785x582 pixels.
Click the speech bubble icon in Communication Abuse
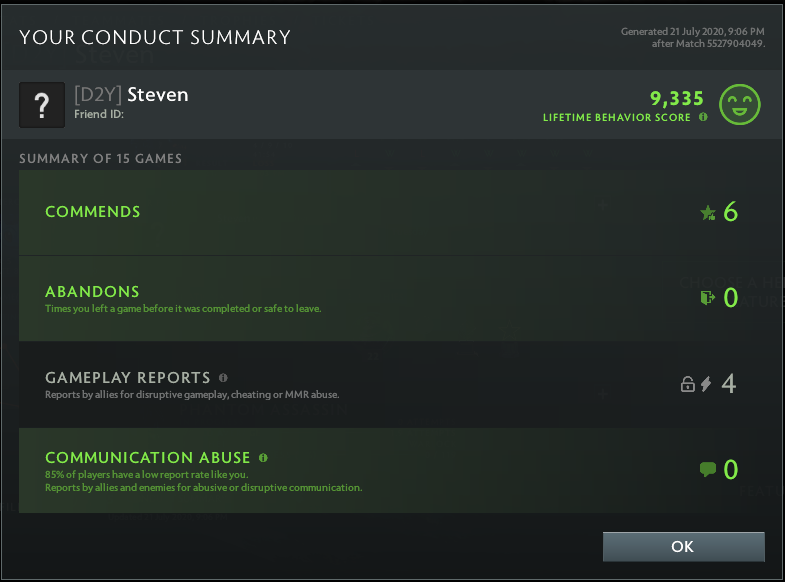708,469
